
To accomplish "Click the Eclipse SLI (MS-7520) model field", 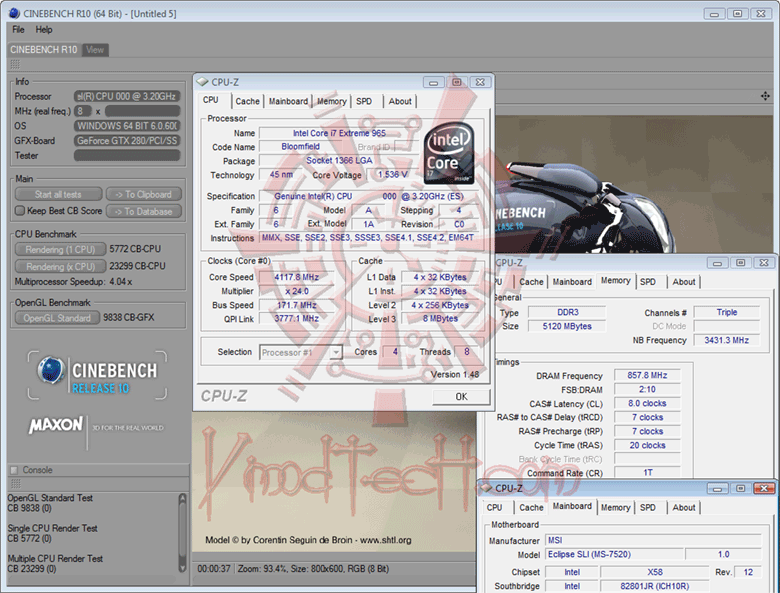I will [613, 554].
